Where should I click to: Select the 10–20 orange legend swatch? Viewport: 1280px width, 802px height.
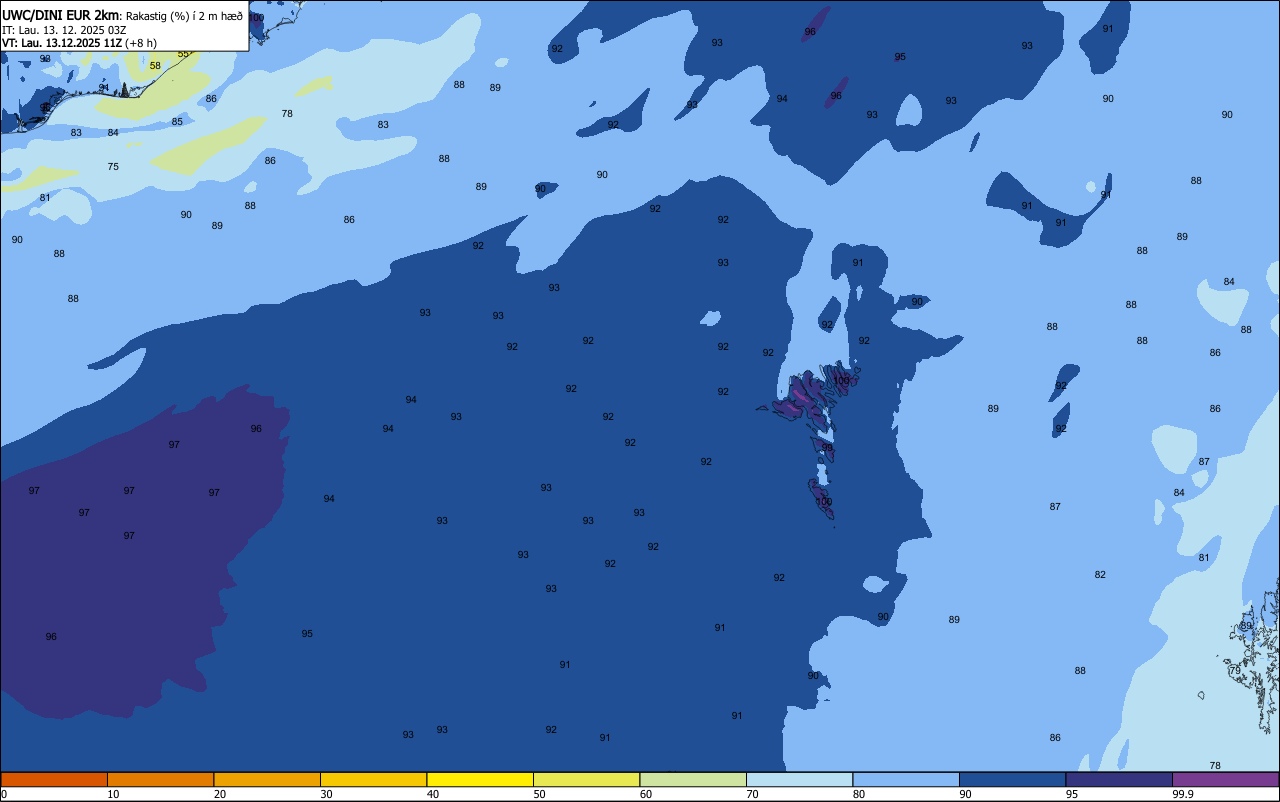[x=160, y=779]
